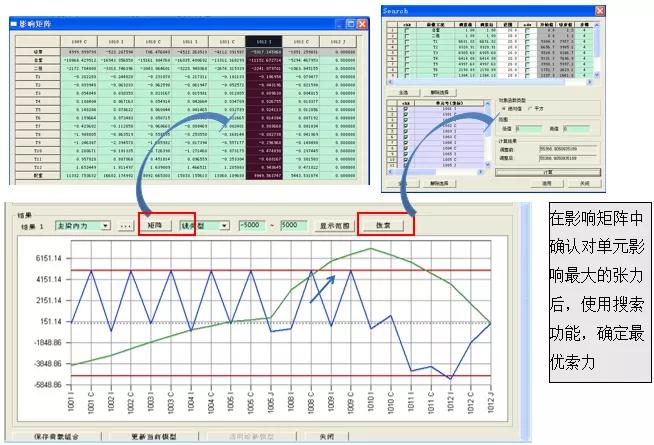Click the 调整后 result field

point(568,158)
